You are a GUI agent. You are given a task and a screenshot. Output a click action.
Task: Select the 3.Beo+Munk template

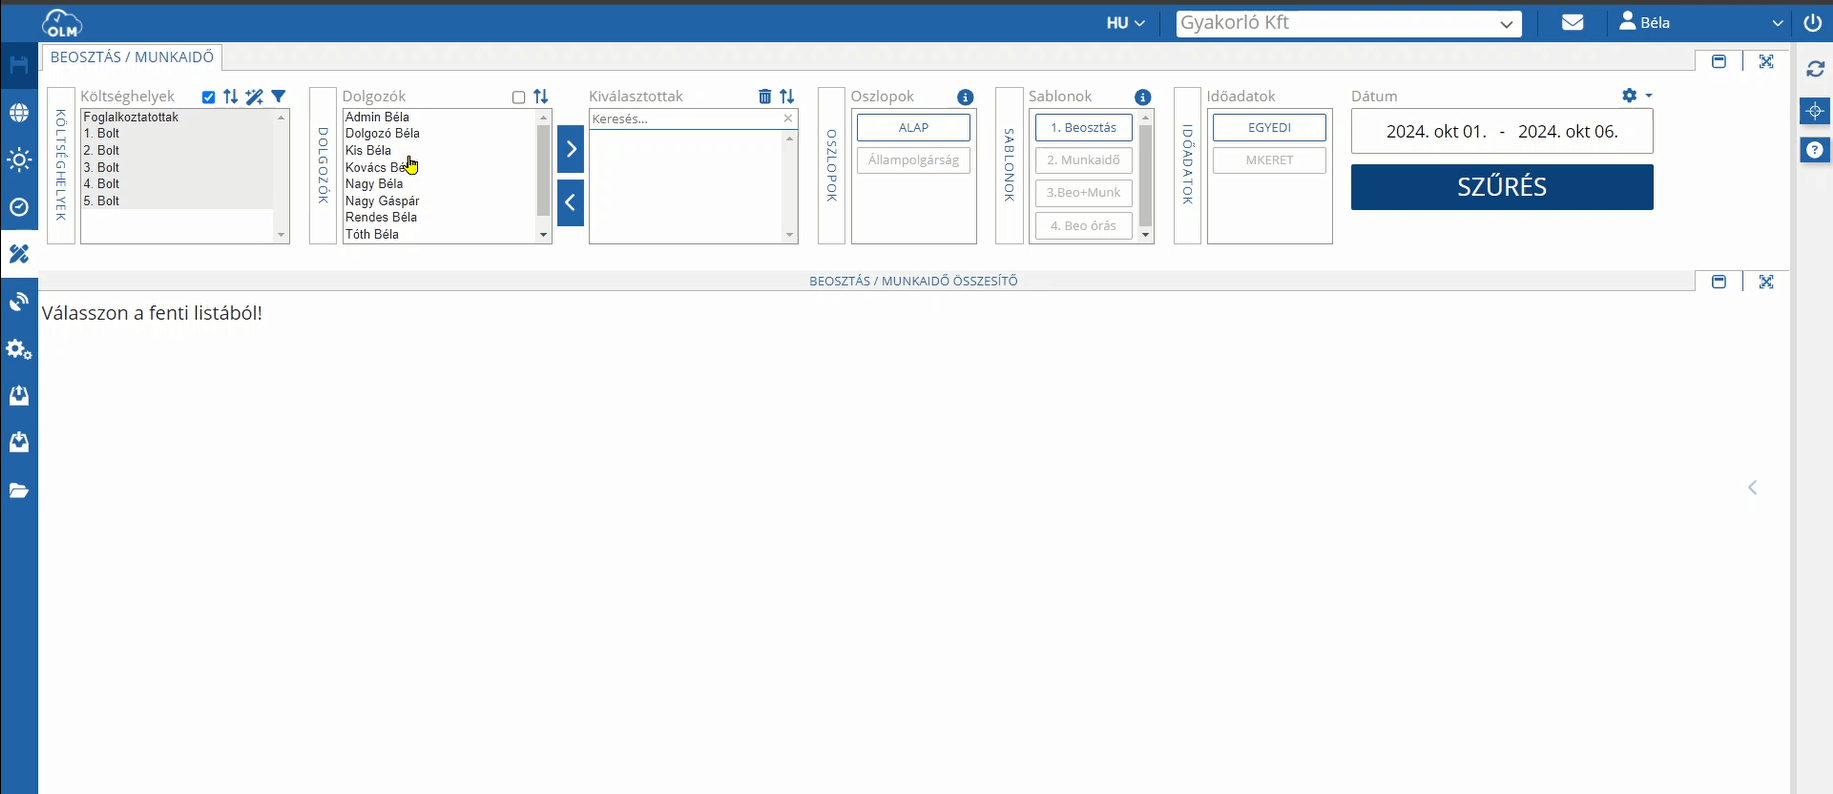tap(1083, 193)
